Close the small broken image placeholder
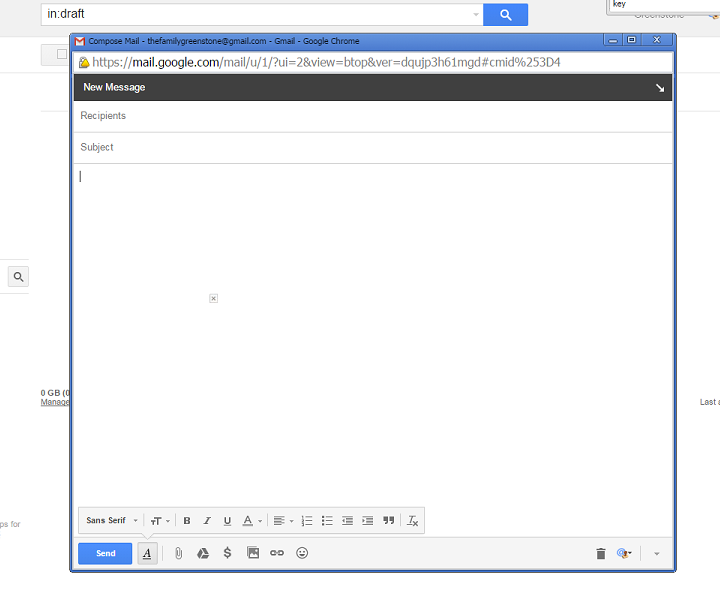Viewport: 720px width, 602px height. point(214,298)
